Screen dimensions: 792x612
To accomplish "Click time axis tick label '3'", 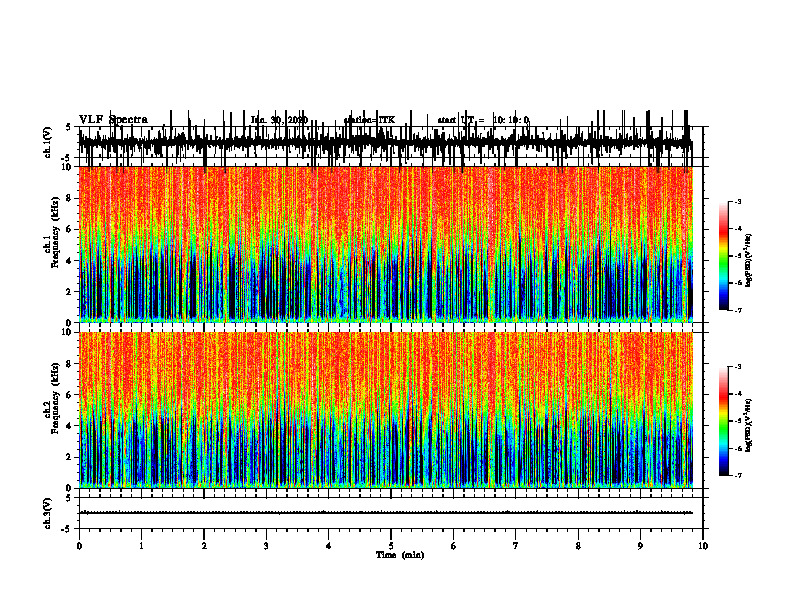I will [266, 546].
